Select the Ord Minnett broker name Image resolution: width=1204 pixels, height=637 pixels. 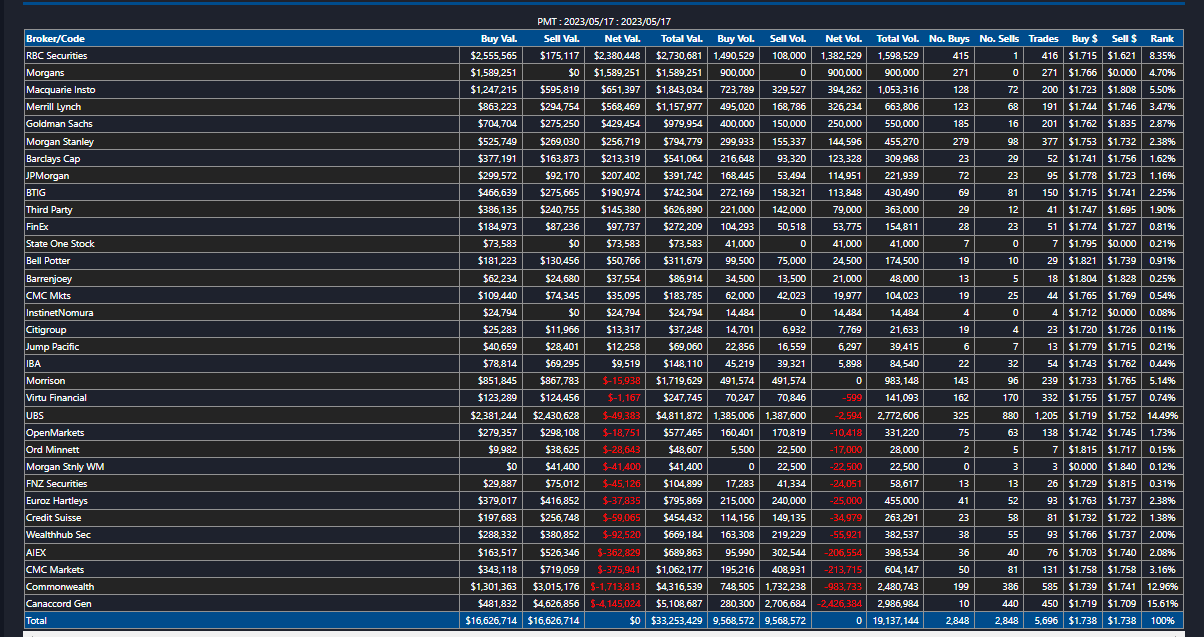[x=52, y=450]
